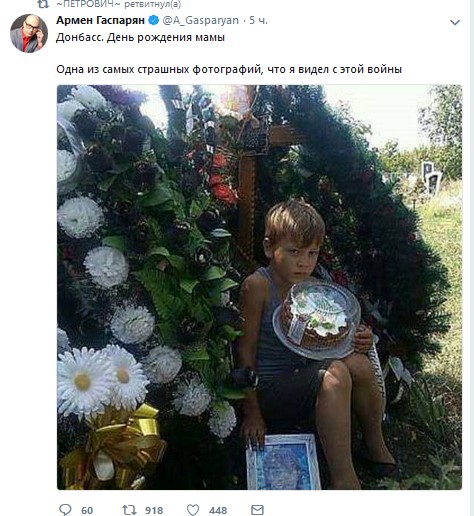Click the @A_Gasparyan handle
This screenshot has height=516, width=474.
point(201,21)
